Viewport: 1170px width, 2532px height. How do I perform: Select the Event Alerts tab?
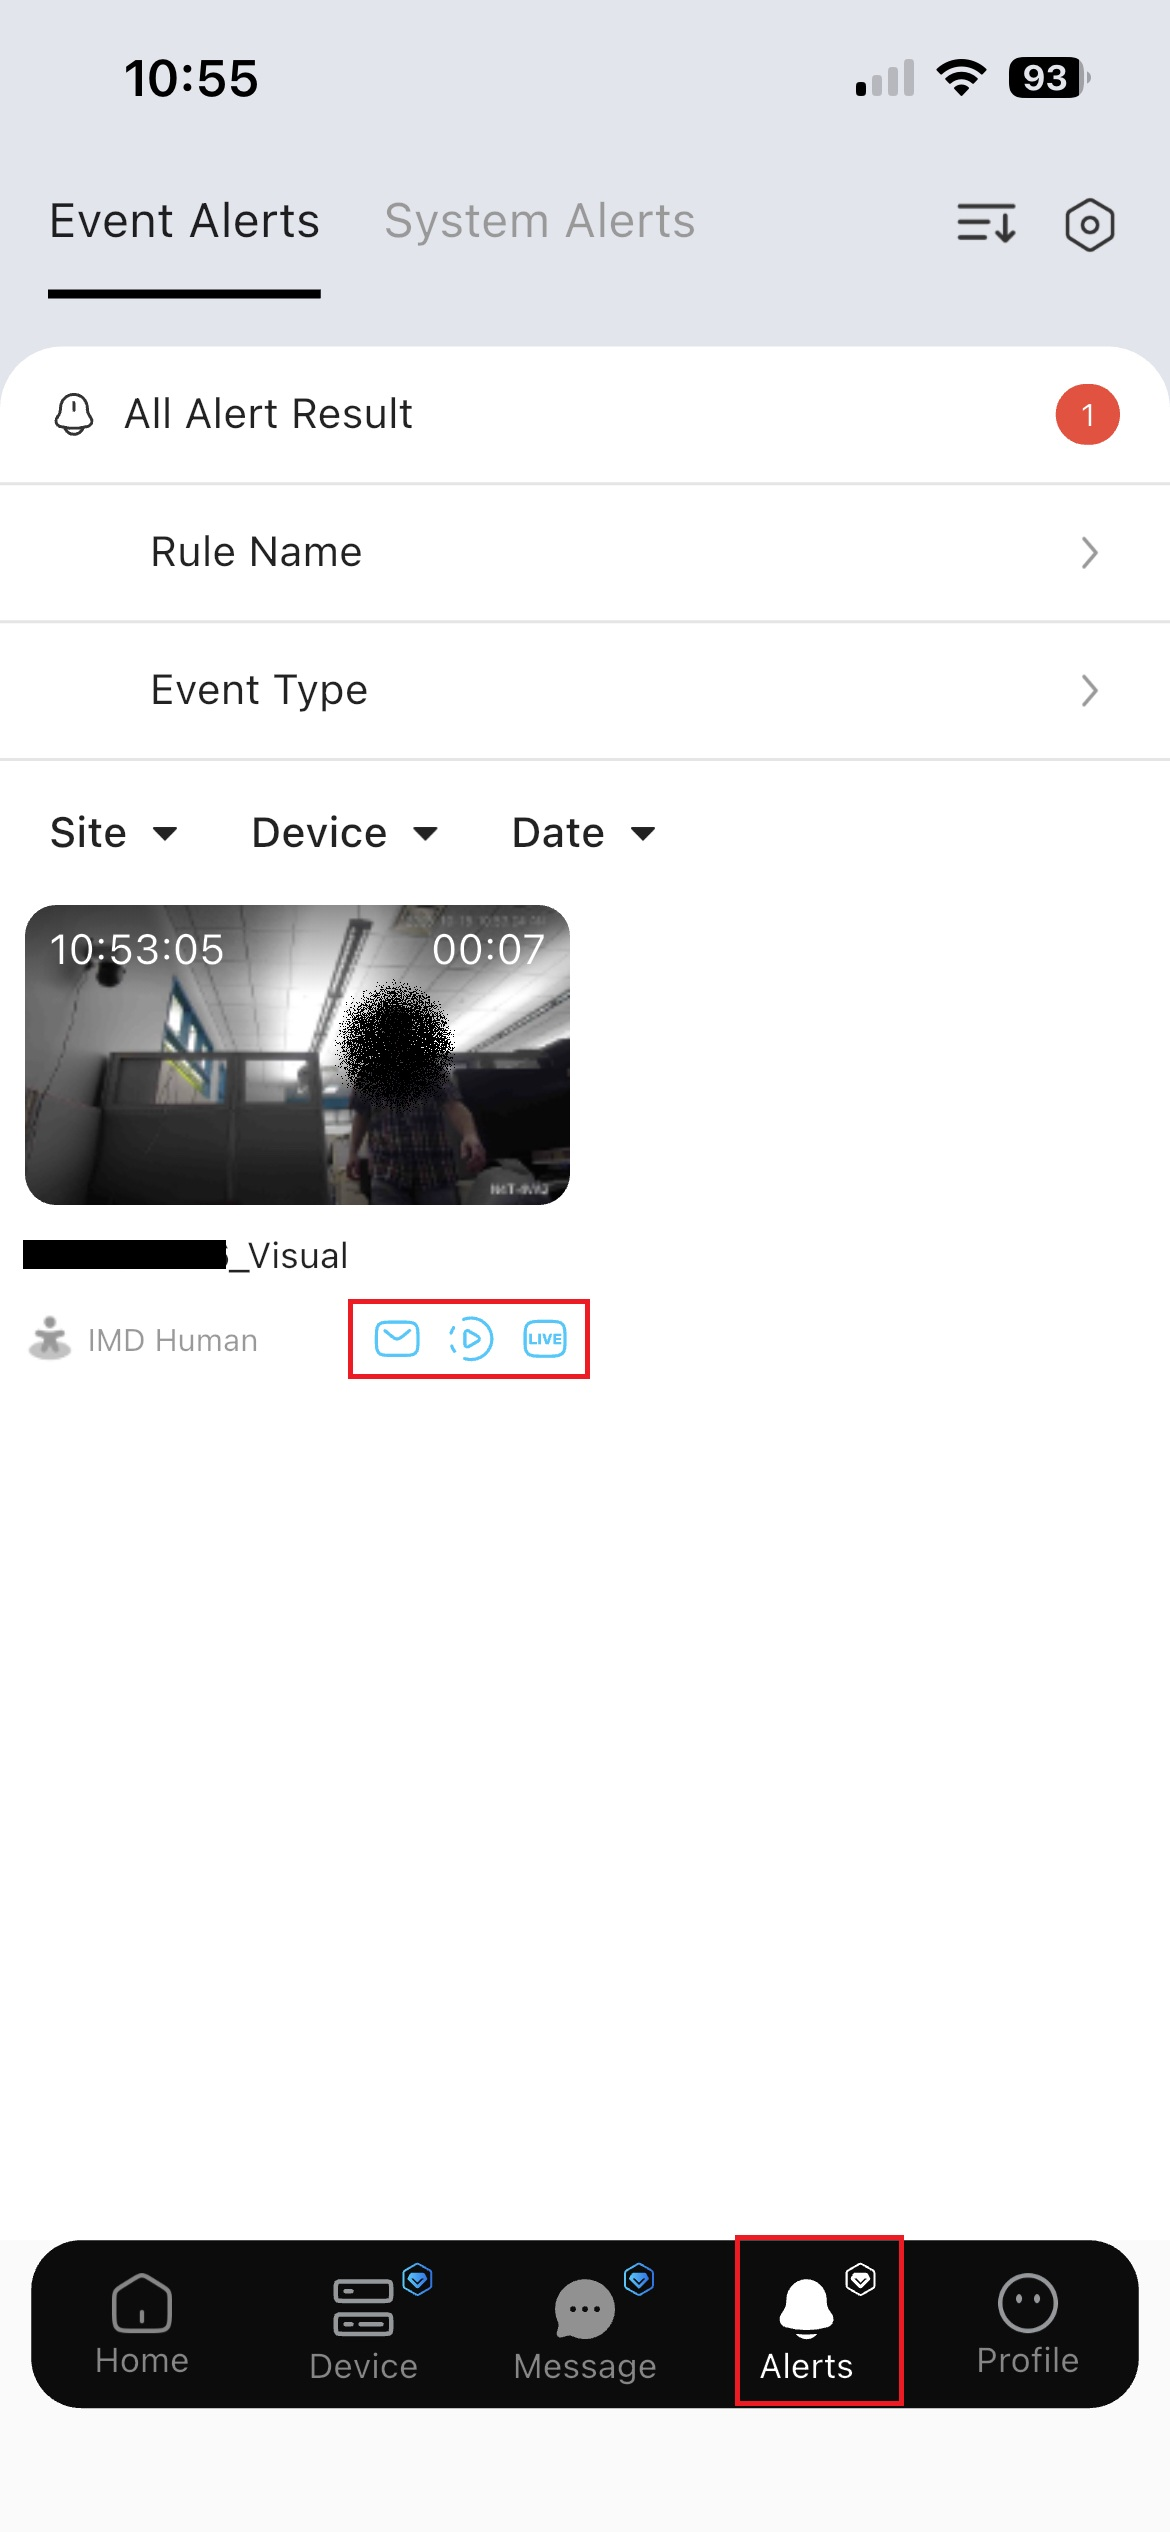(x=184, y=221)
